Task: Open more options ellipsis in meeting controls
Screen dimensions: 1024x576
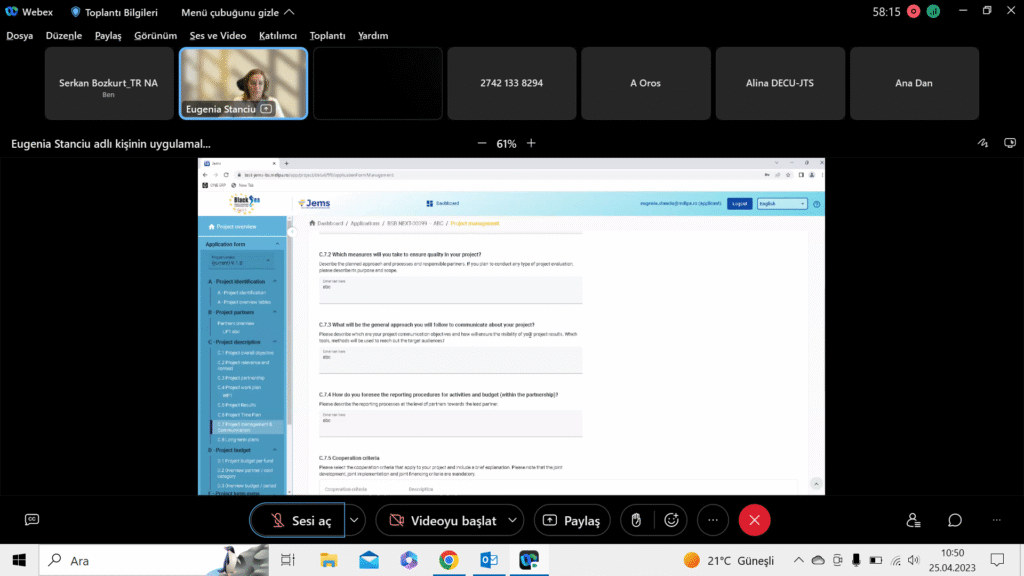Action: pyautogui.click(x=712, y=520)
